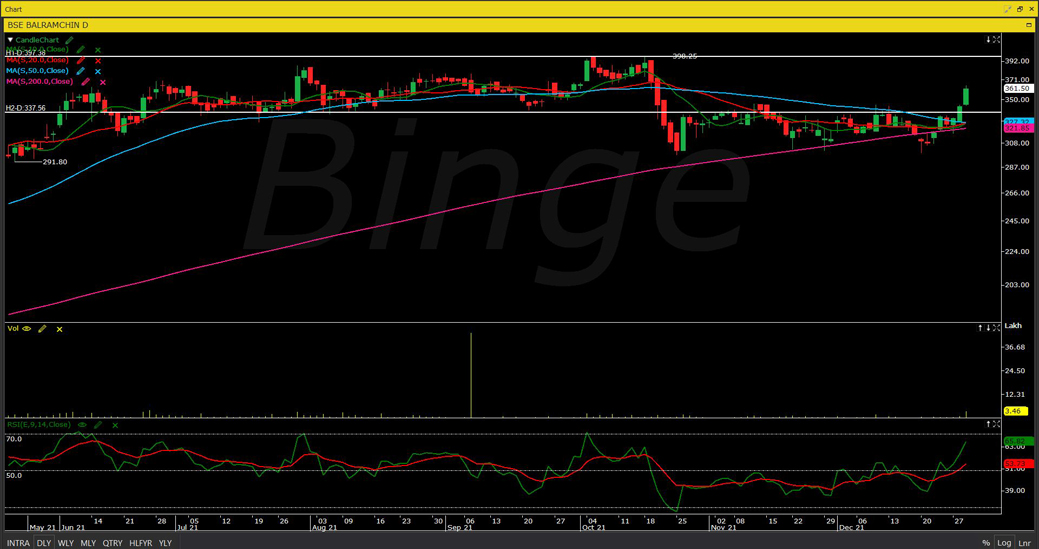Image resolution: width=1039 pixels, height=549 pixels.
Task: Move the RSI panel up
Action: point(988,424)
